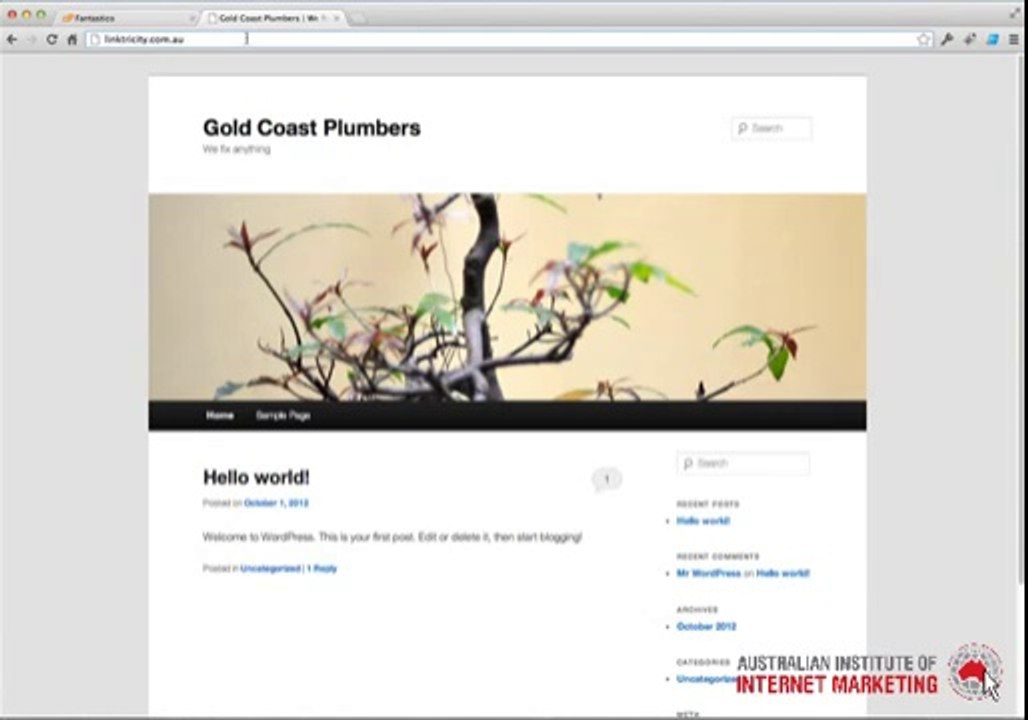Click the bonsai header image
The image size is (1028, 720).
click(x=507, y=296)
